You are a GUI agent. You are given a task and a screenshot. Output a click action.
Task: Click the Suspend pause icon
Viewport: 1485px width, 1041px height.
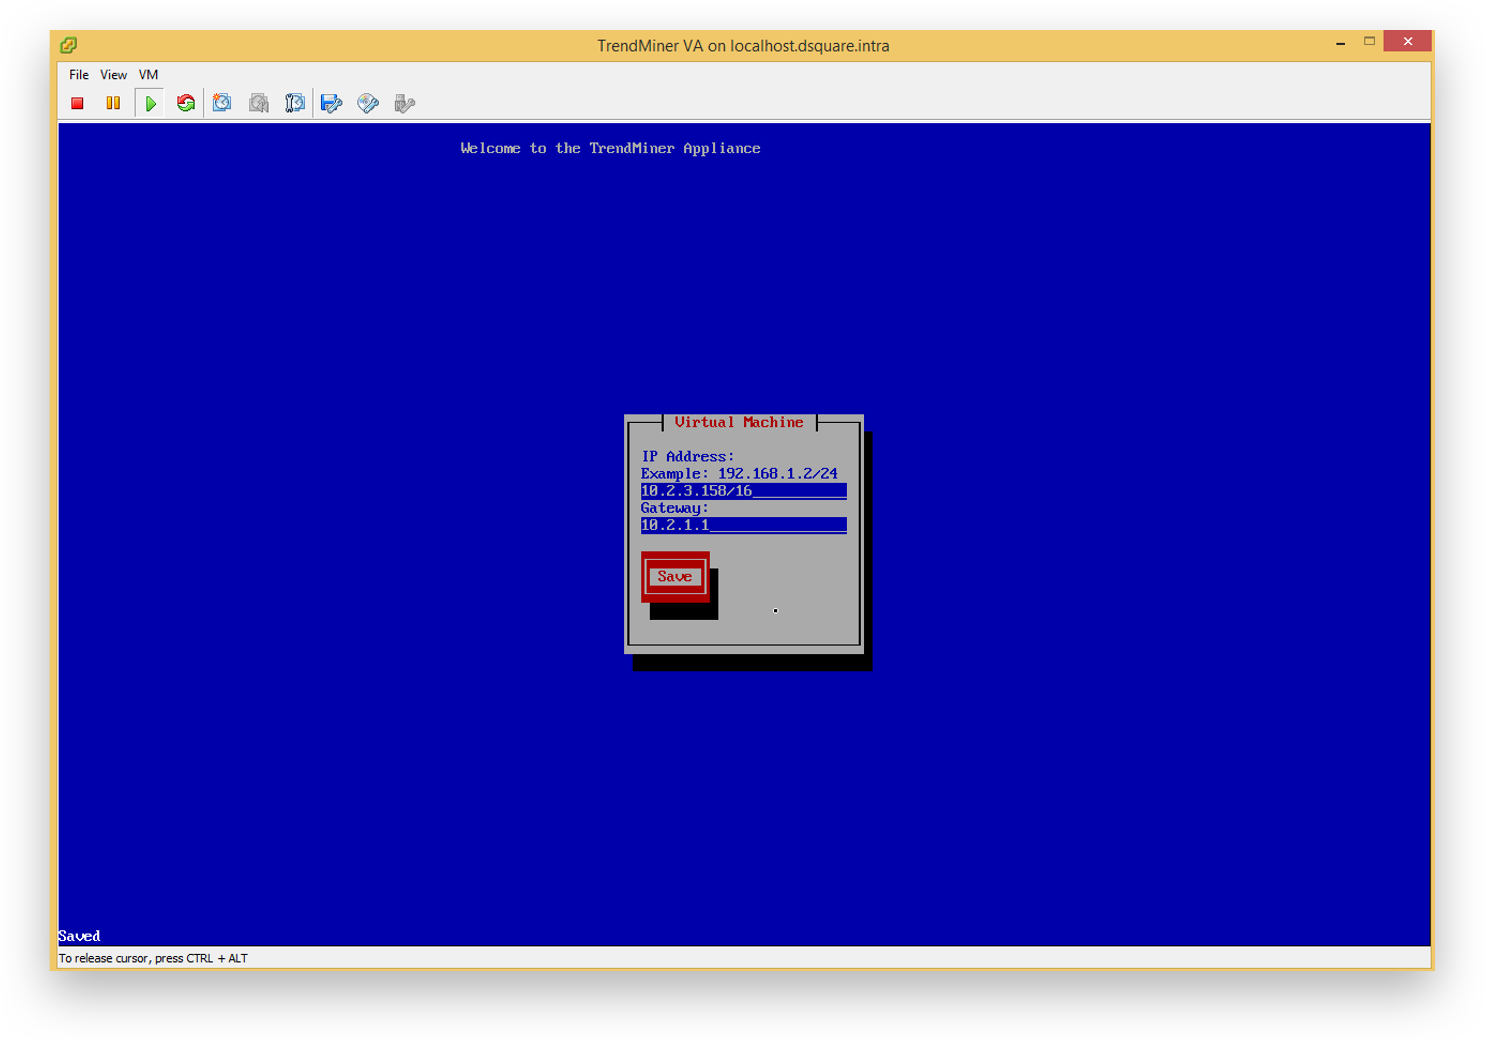click(113, 103)
